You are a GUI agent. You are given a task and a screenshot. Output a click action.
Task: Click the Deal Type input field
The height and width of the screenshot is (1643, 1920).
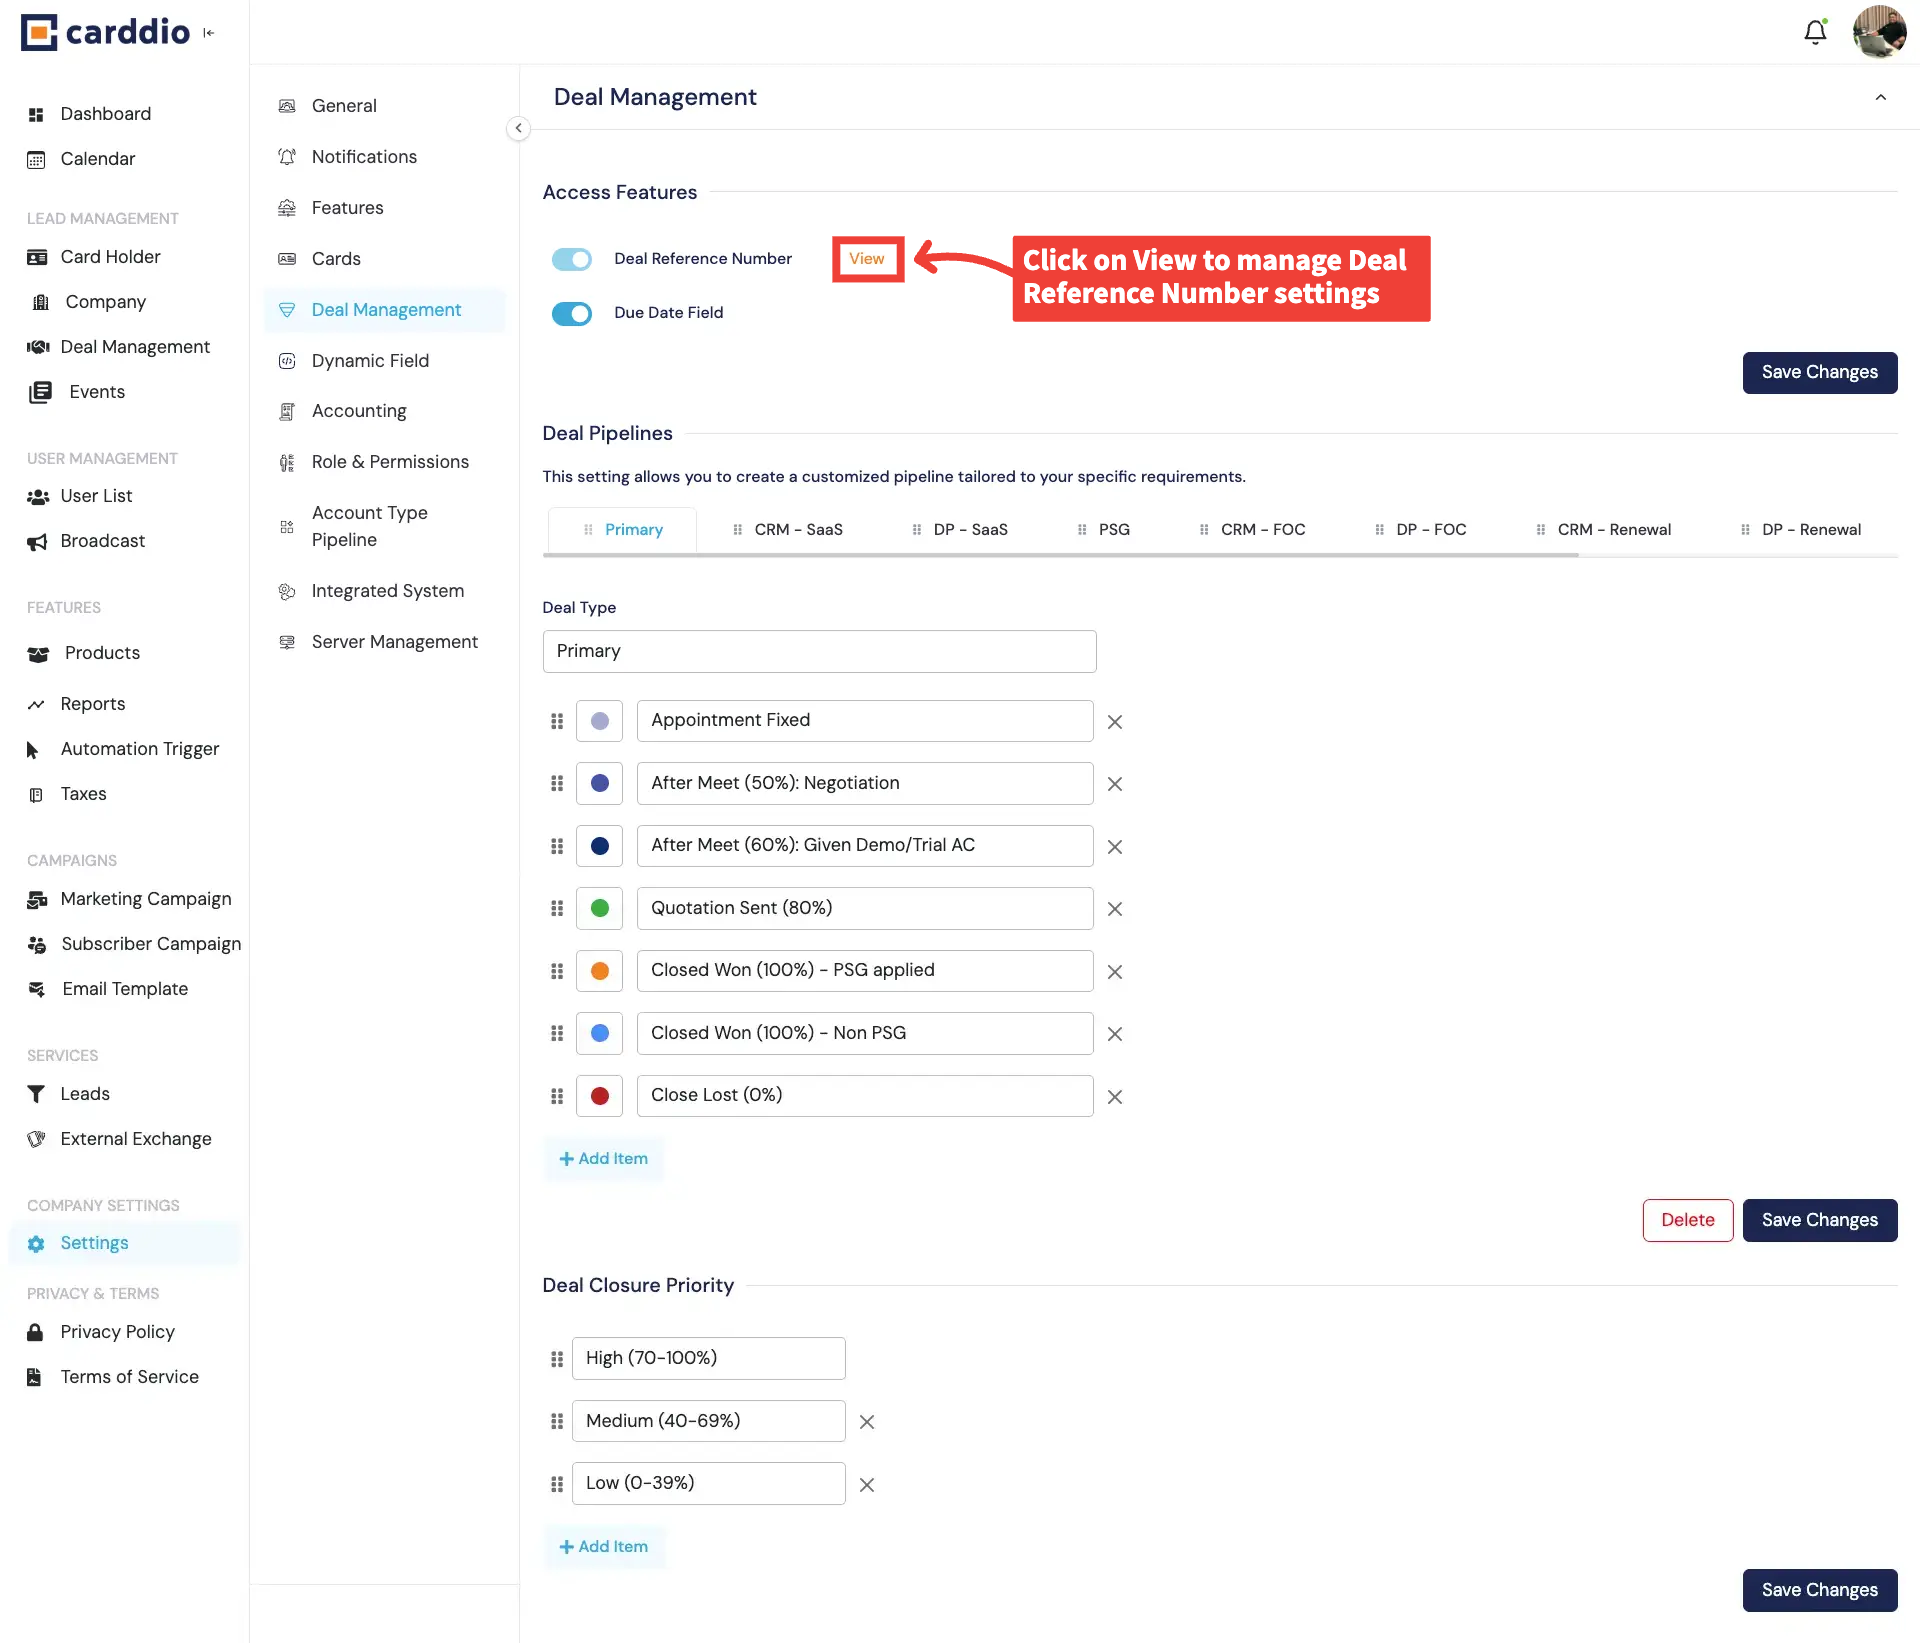coord(819,651)
